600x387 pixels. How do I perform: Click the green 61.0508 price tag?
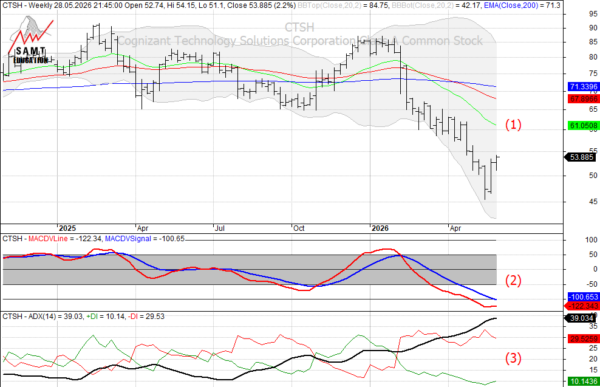click(x=583, y=126)
